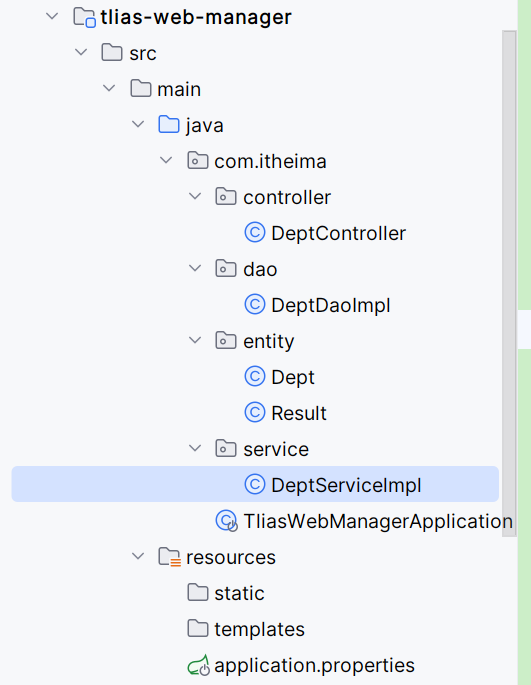Click the TliasWebManagerApplication runnable class icon
Screen dimensions: 531x685
[227, 521]
